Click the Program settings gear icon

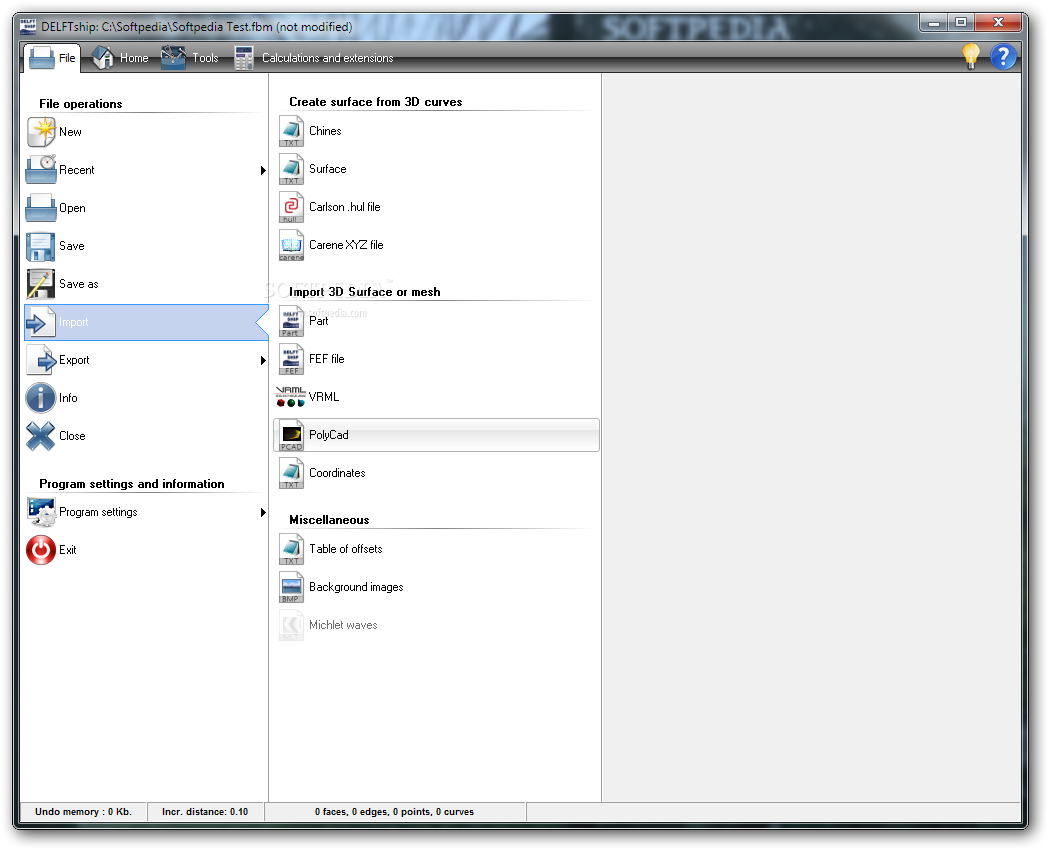41,512
